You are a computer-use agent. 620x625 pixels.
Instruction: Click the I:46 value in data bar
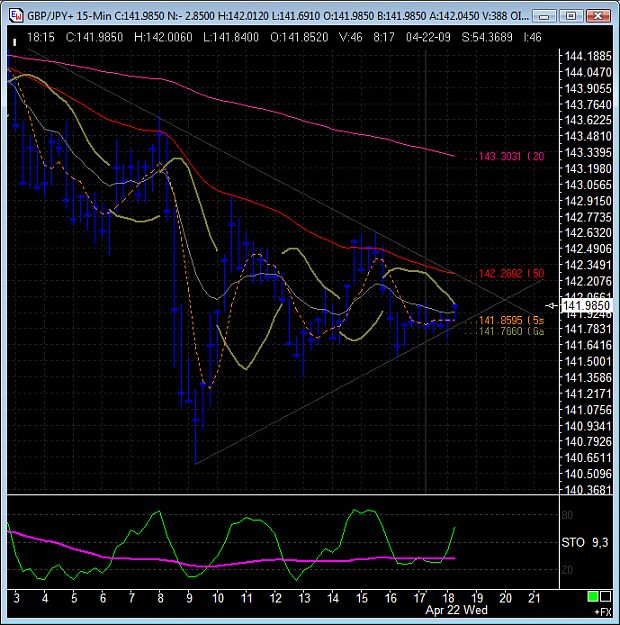click(532, 37)
